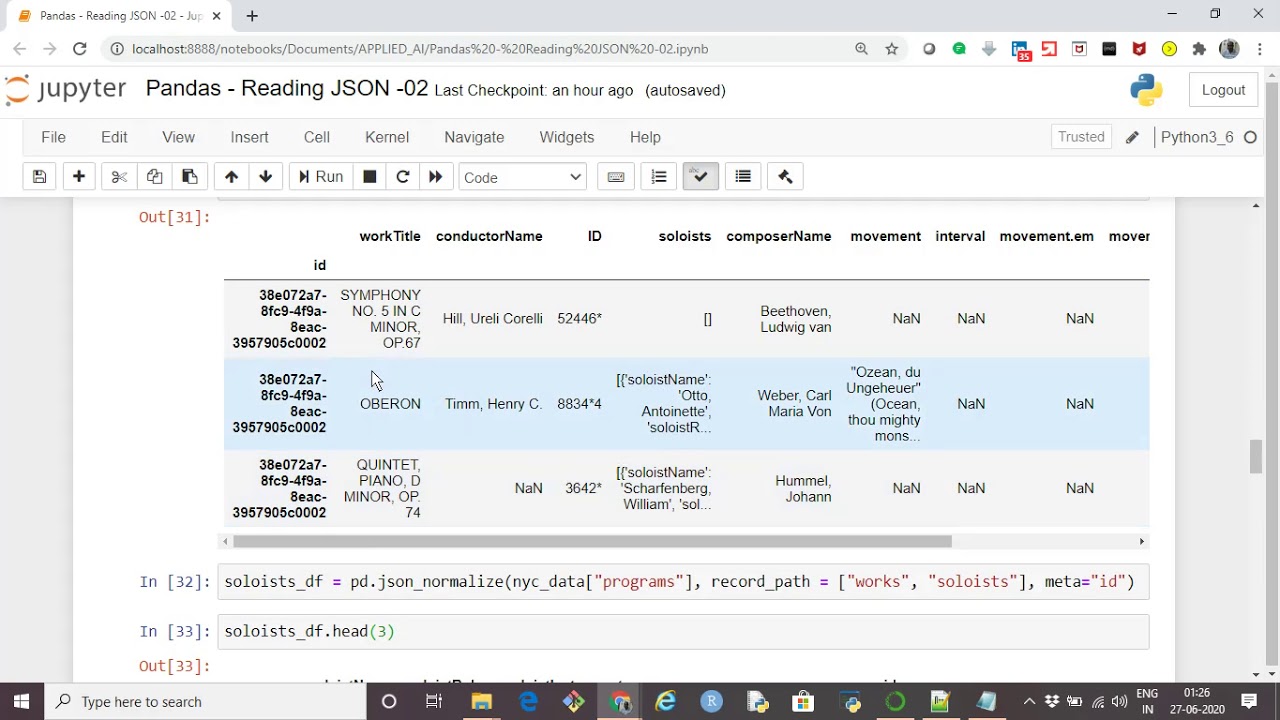Image resolution: width=1280 pixels, height=720 pixels.
Task: Open the Cell menu
Action: point(317,137)
